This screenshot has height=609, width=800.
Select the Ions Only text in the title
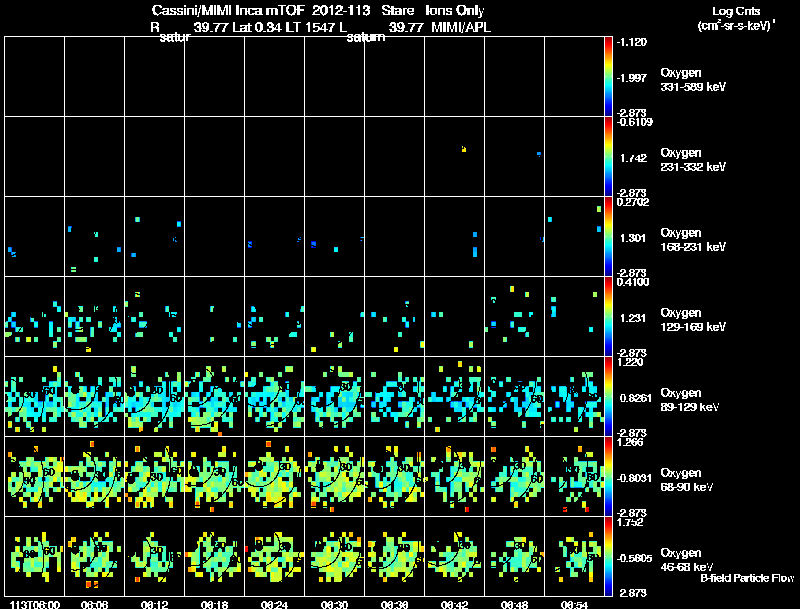(x=455, y=10)
